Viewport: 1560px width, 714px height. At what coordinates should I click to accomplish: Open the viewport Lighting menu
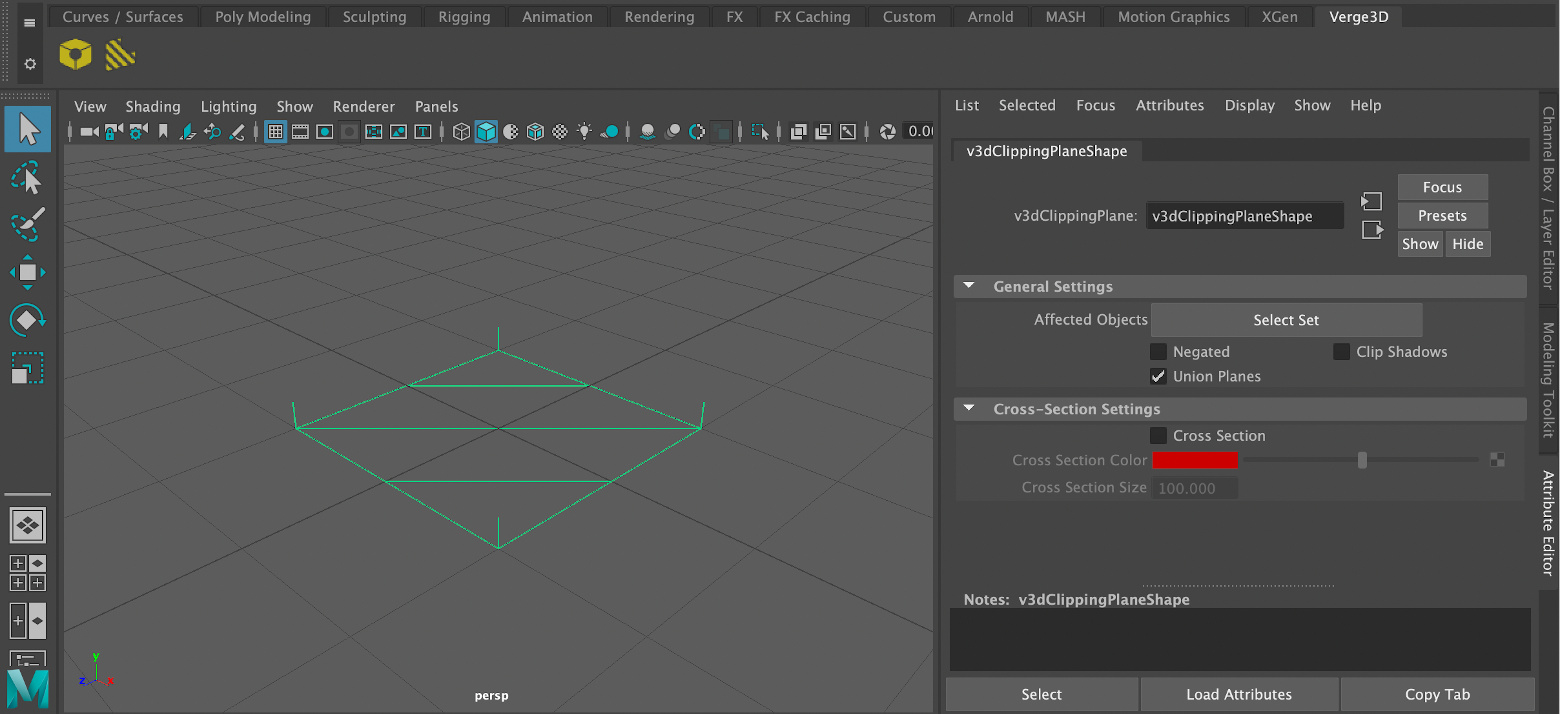pos(229,106)
